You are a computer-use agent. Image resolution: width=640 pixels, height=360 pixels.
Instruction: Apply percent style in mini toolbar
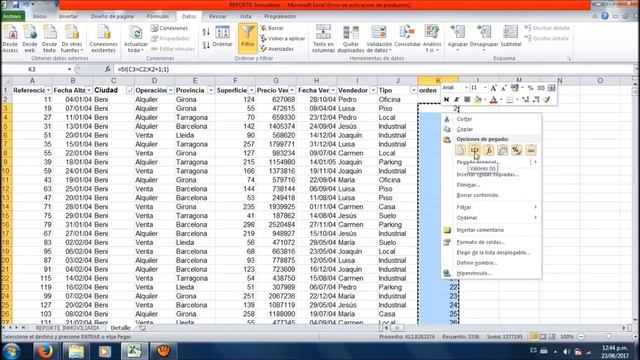[530, 88]
